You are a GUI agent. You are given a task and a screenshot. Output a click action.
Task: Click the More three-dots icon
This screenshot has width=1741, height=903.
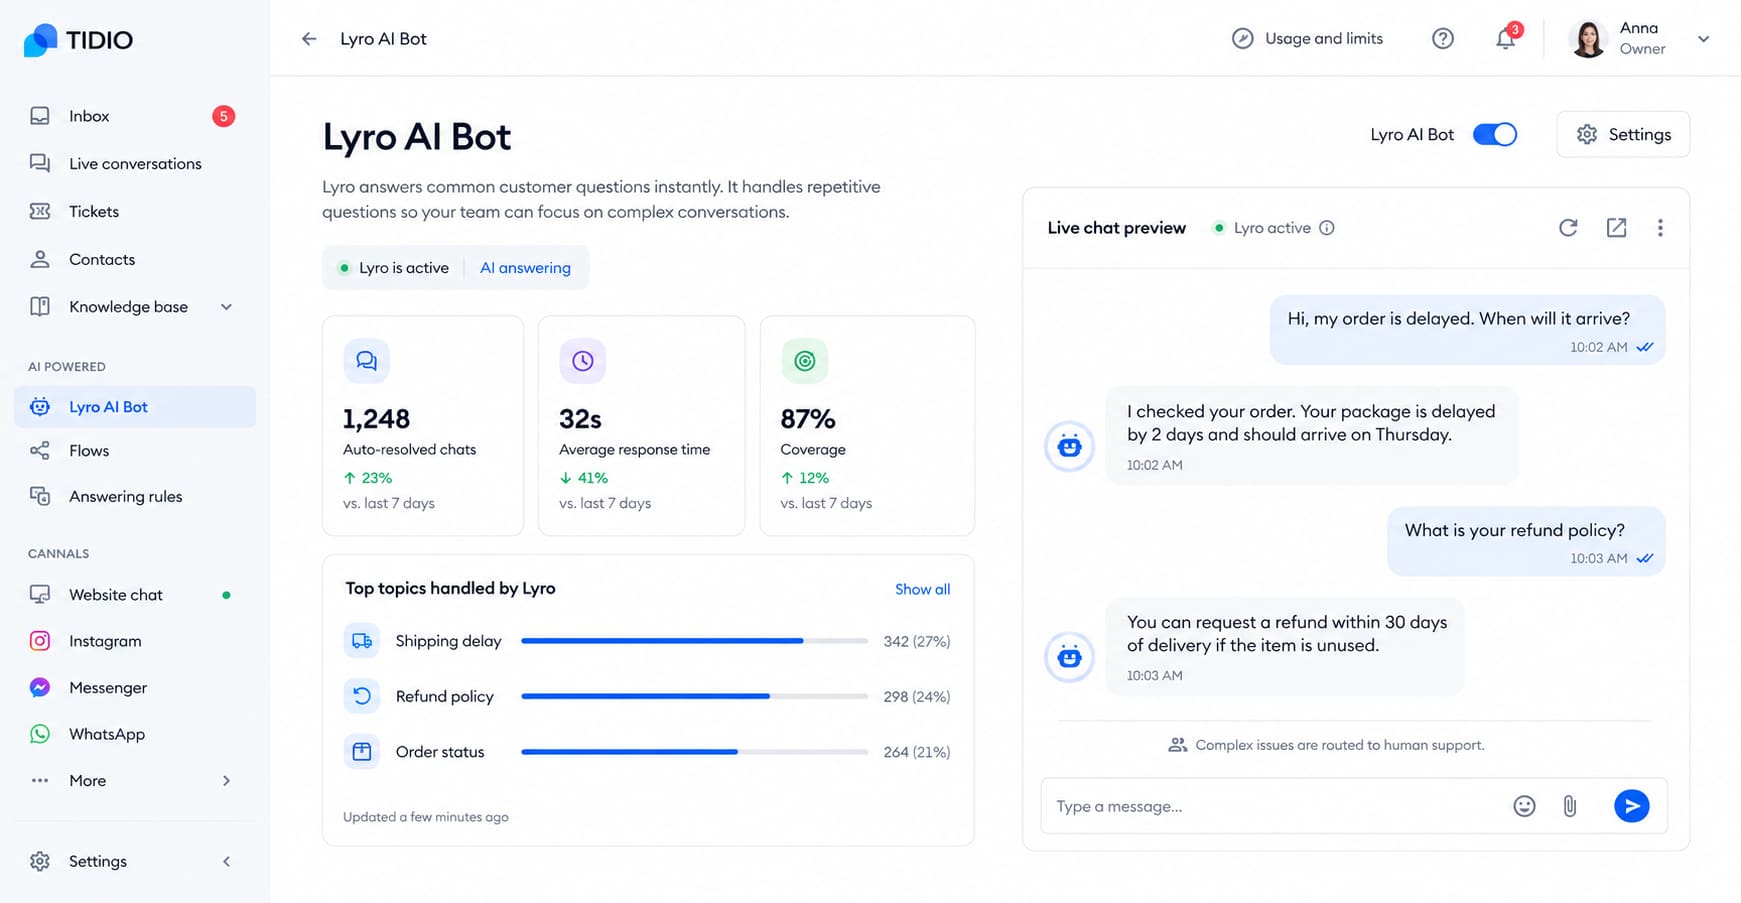pos(40,781)
